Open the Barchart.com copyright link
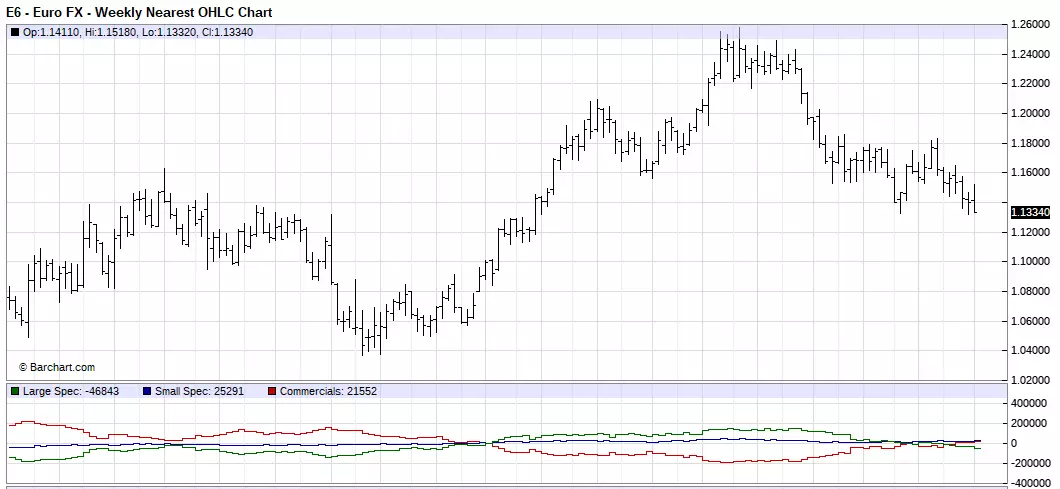The width and height of the screenshot is (1060, 489). tap(57, 367)
